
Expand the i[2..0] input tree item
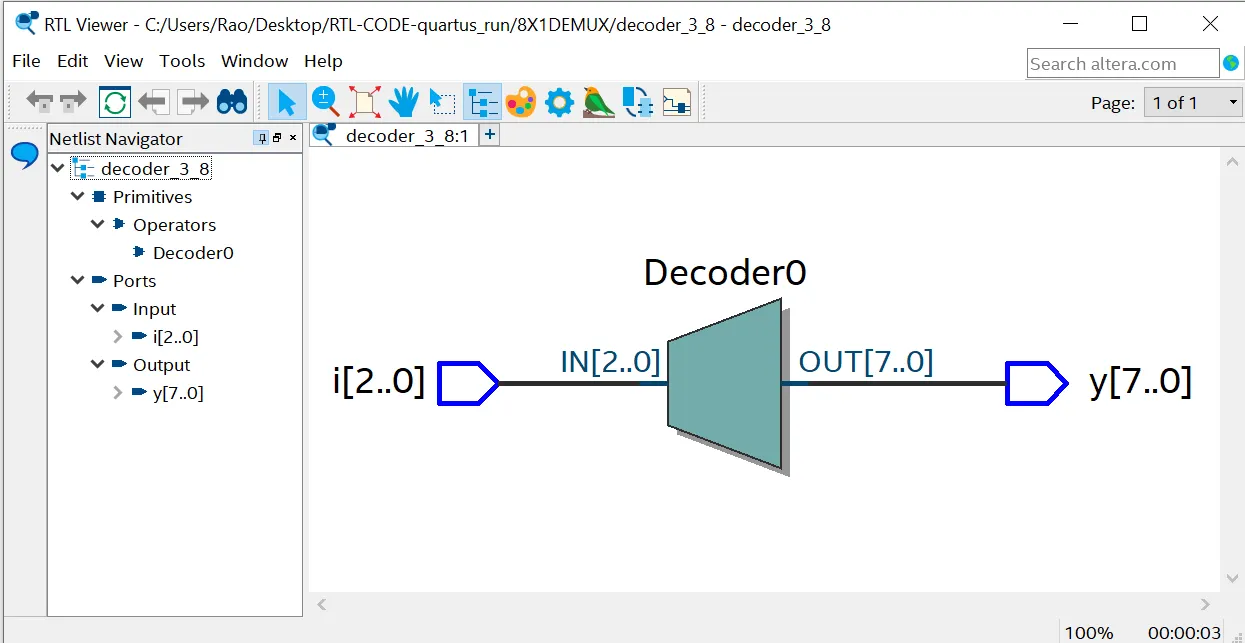tap(118, 337)
